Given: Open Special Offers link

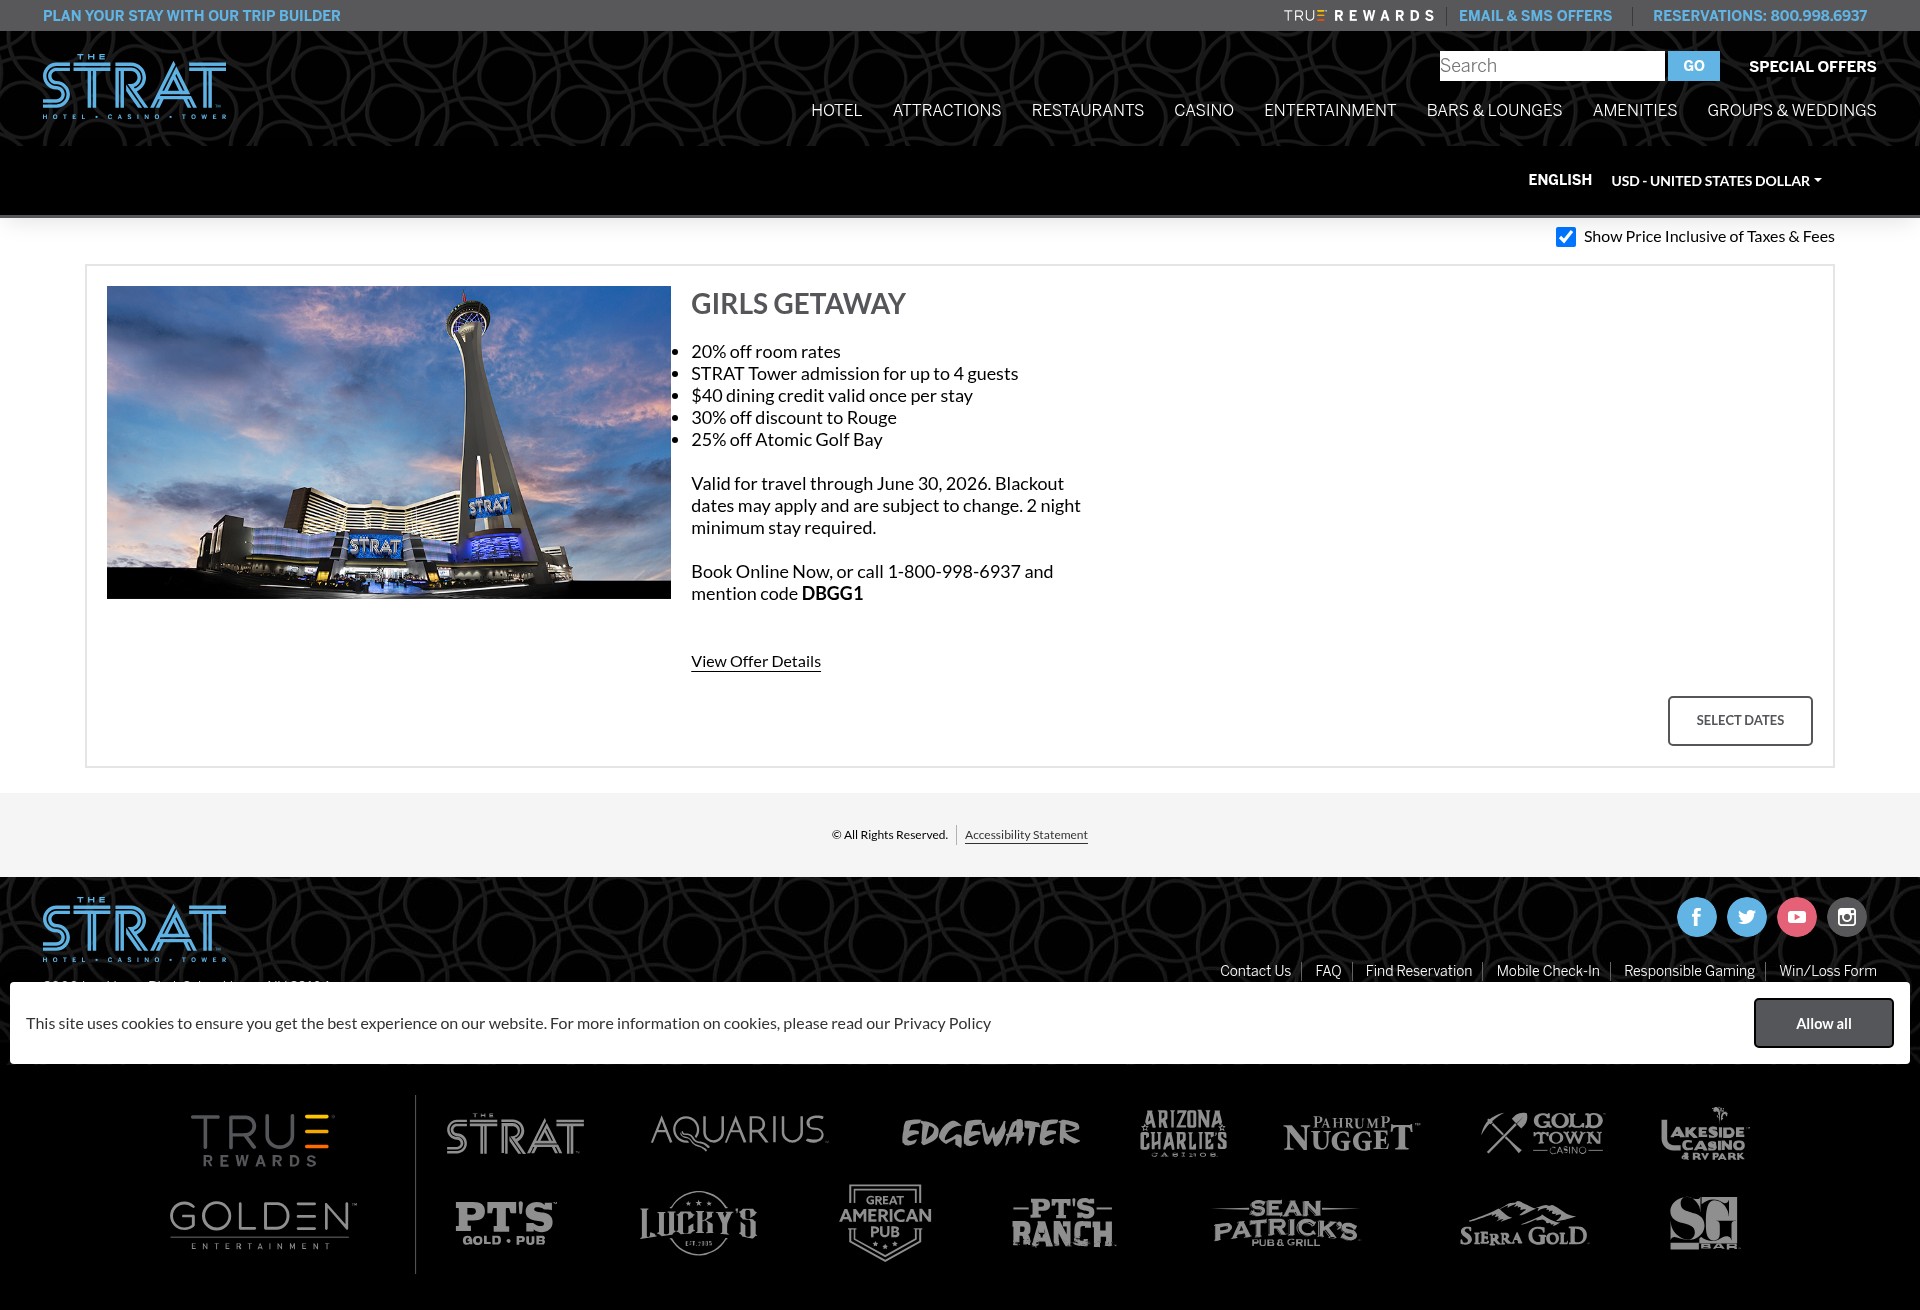Looking at the screenshot, I should click(1812, 66).
